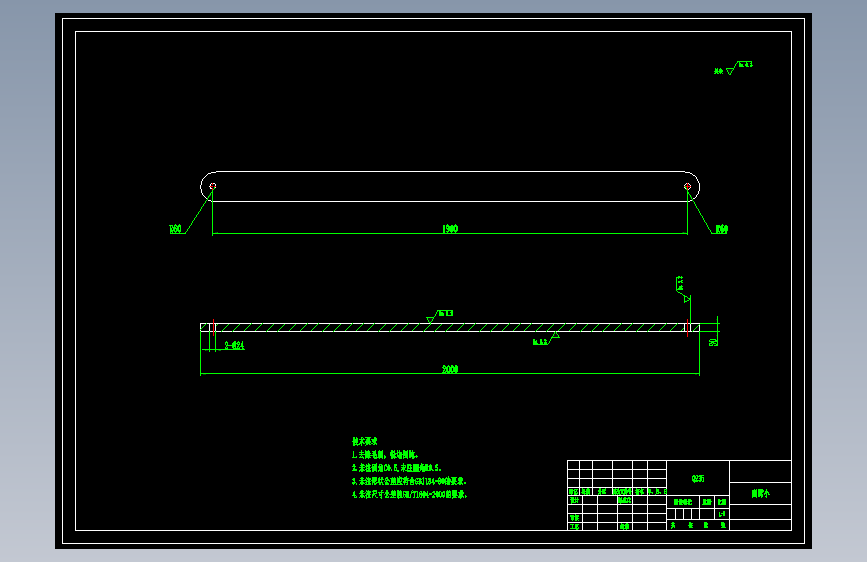Click the technical requirements heading text
Screen dimensions: 867x562
click(x=365, y=441)
